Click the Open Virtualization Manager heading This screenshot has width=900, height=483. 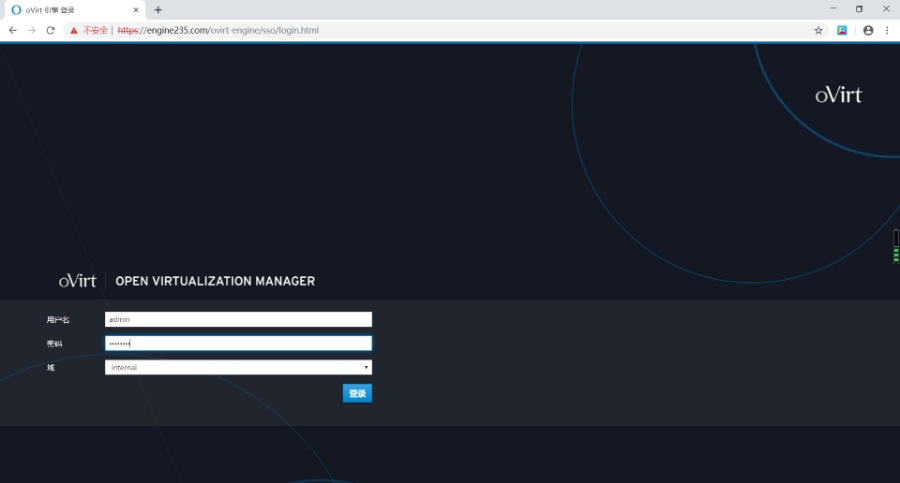(215, 281)
